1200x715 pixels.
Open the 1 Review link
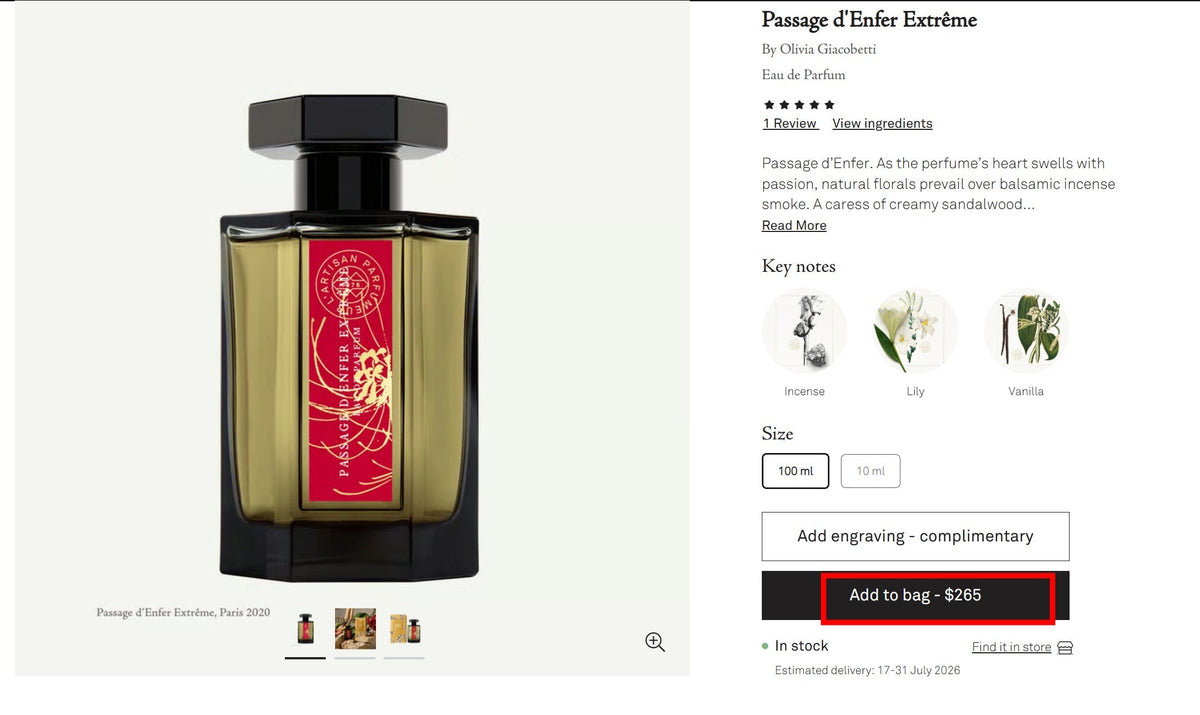pyautogui.click(x=791, y=124)
